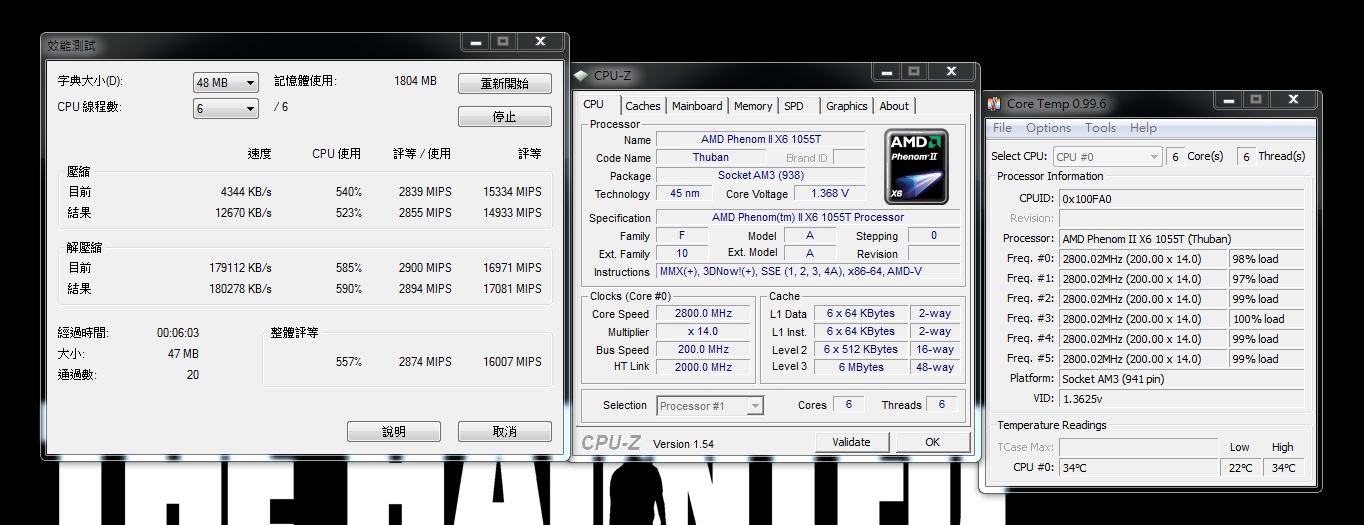Click the Processor field in Core Temp
1364x525 pixels.
[1181, 239]
